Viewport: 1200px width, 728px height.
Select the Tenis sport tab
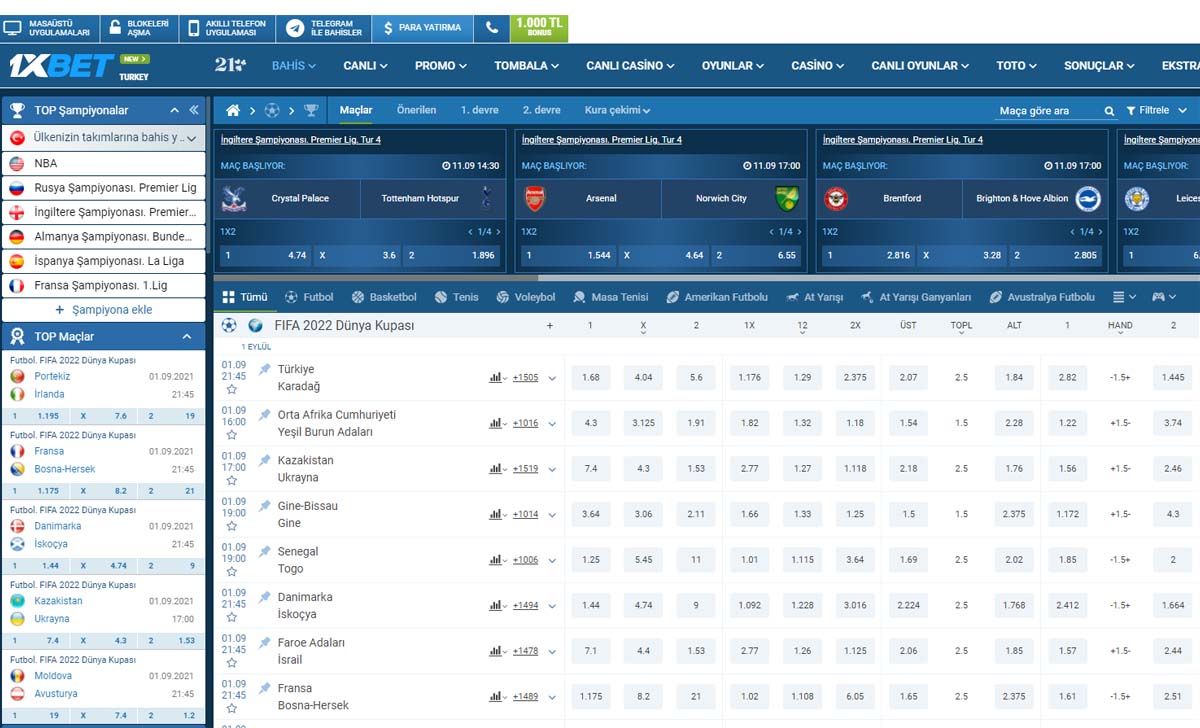pos(457,297)
